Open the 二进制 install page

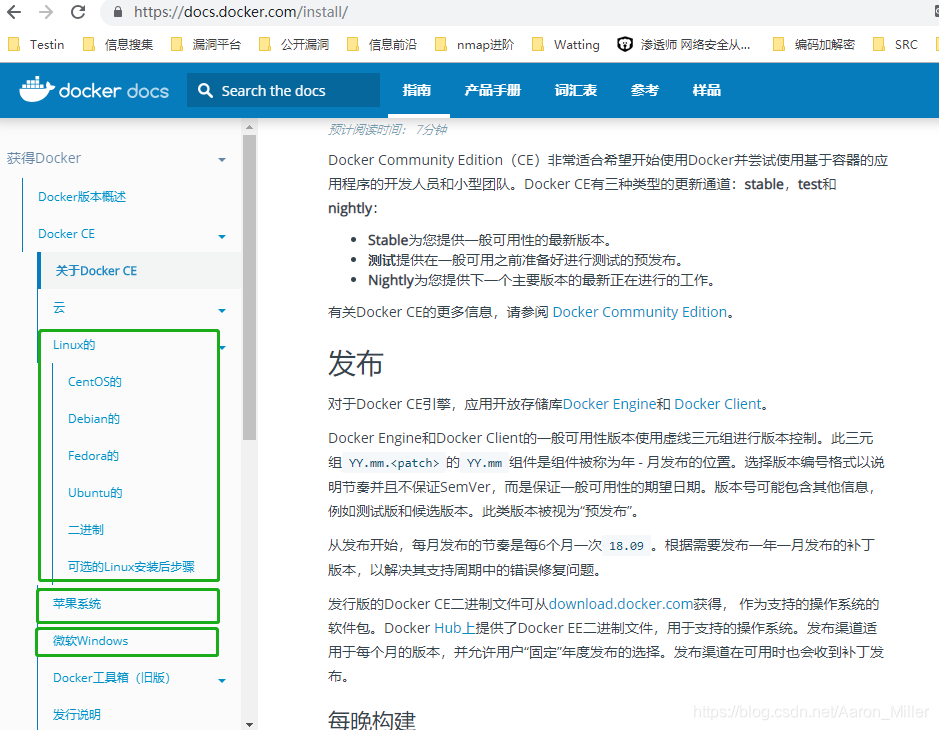(86, 530)
